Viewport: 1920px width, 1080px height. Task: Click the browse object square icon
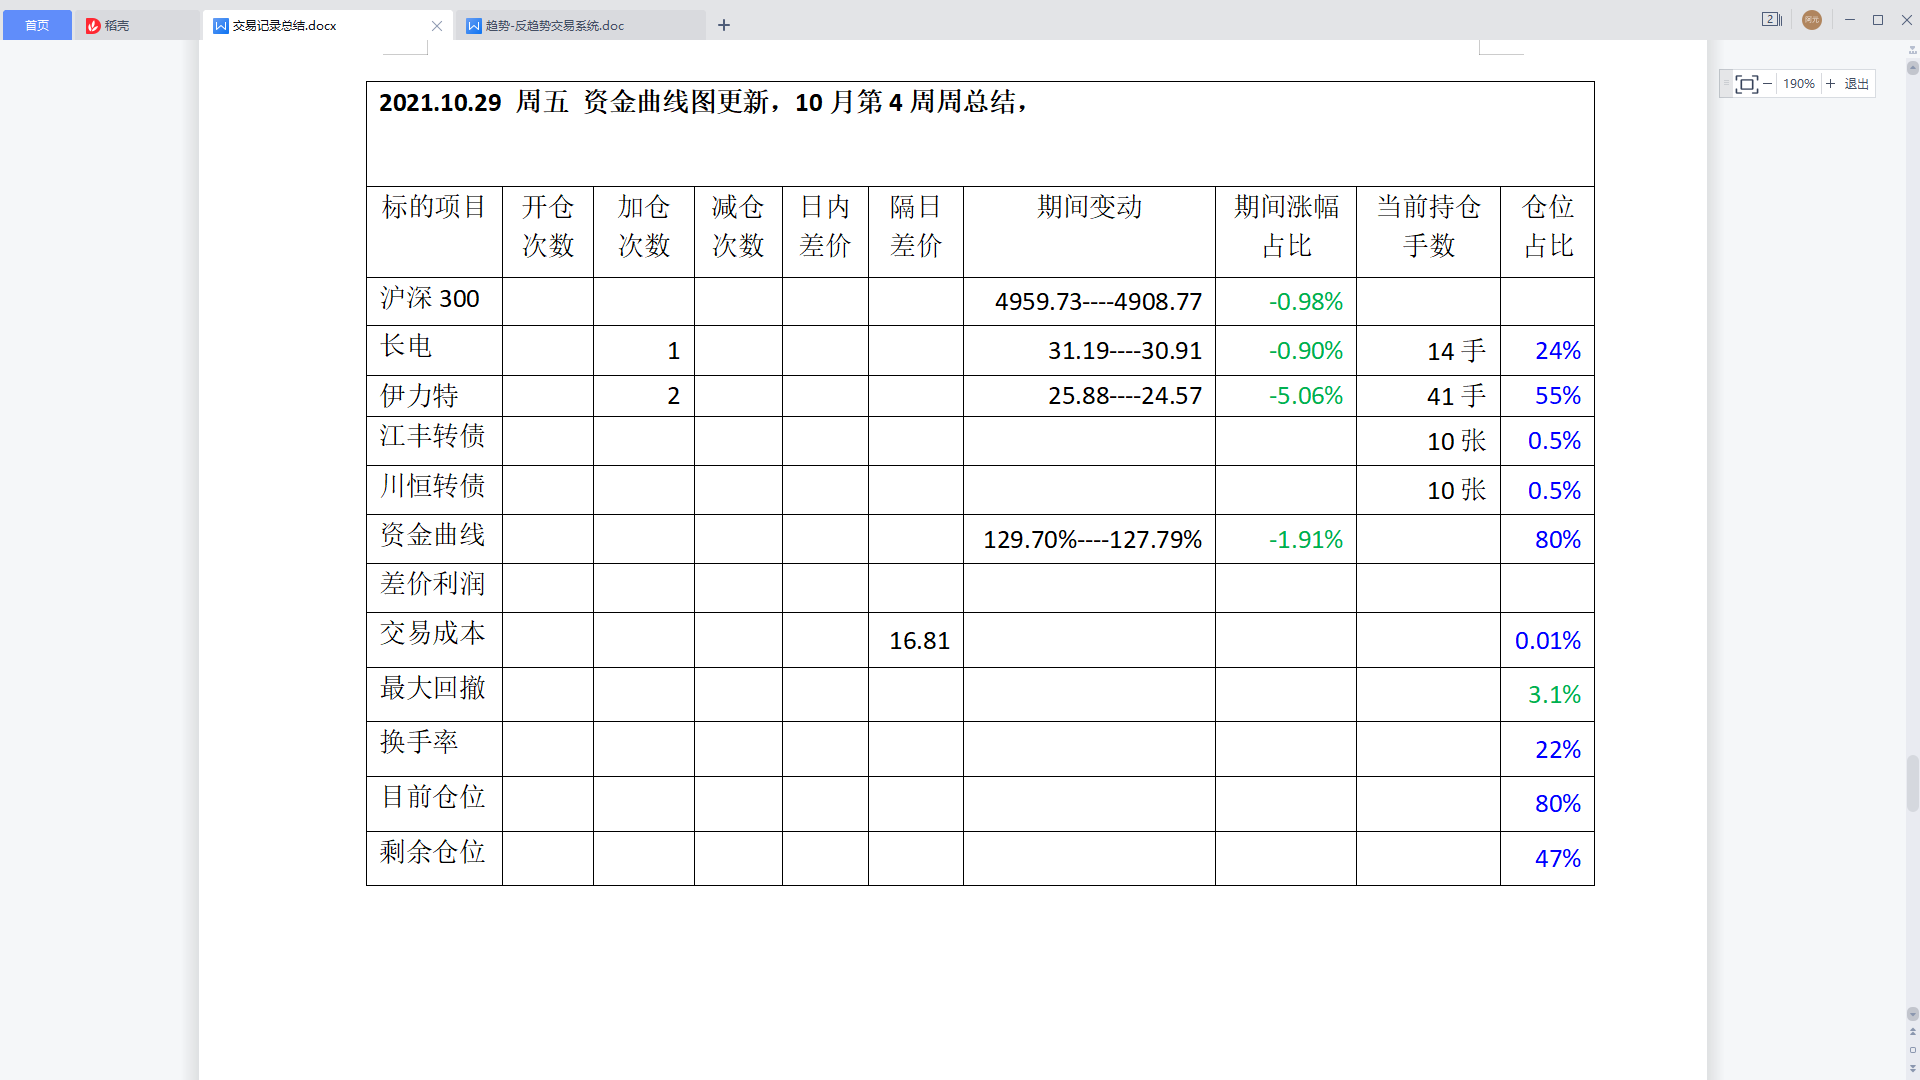pyautogui.click(x=1913, y=1050)
